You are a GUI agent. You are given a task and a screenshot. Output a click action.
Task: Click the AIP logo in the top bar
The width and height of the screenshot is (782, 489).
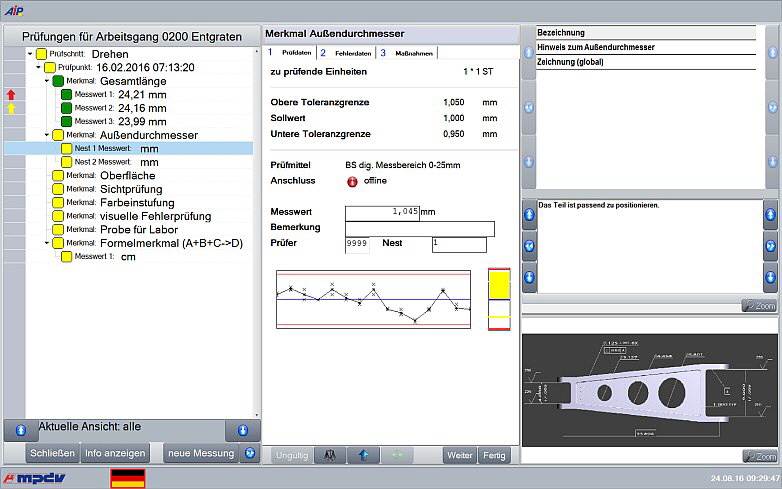tap(14, 11)
